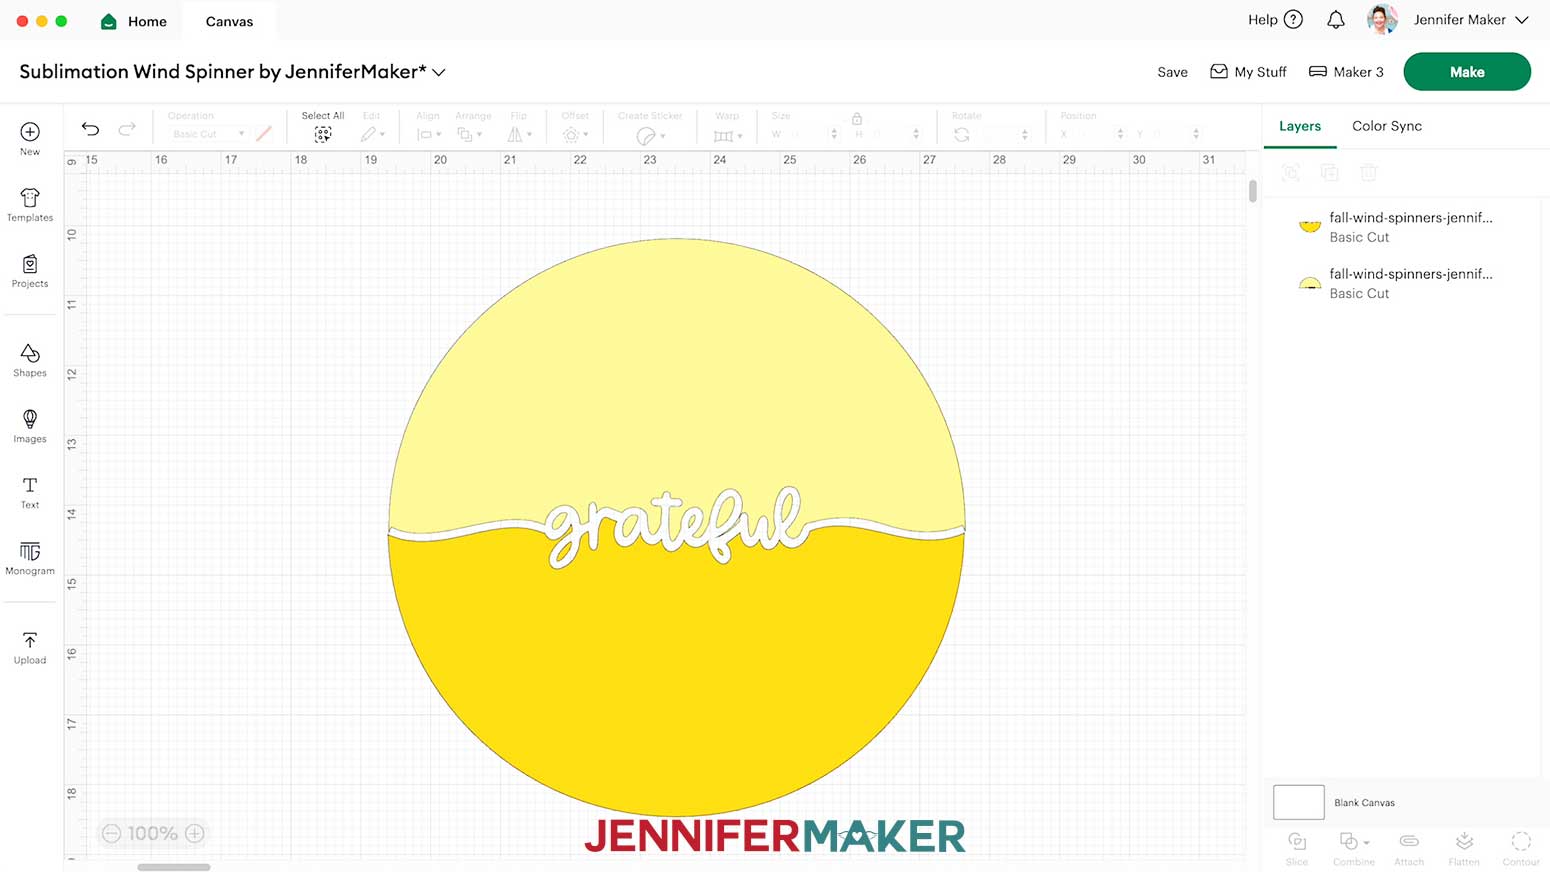The image size is (1550, 872).
Task: Zoom in with the plus button
Action: point(195,833)
